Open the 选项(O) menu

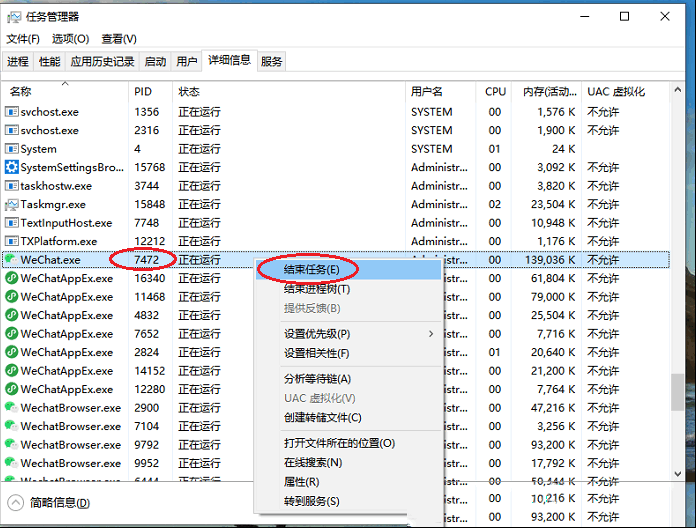point(71,39)
